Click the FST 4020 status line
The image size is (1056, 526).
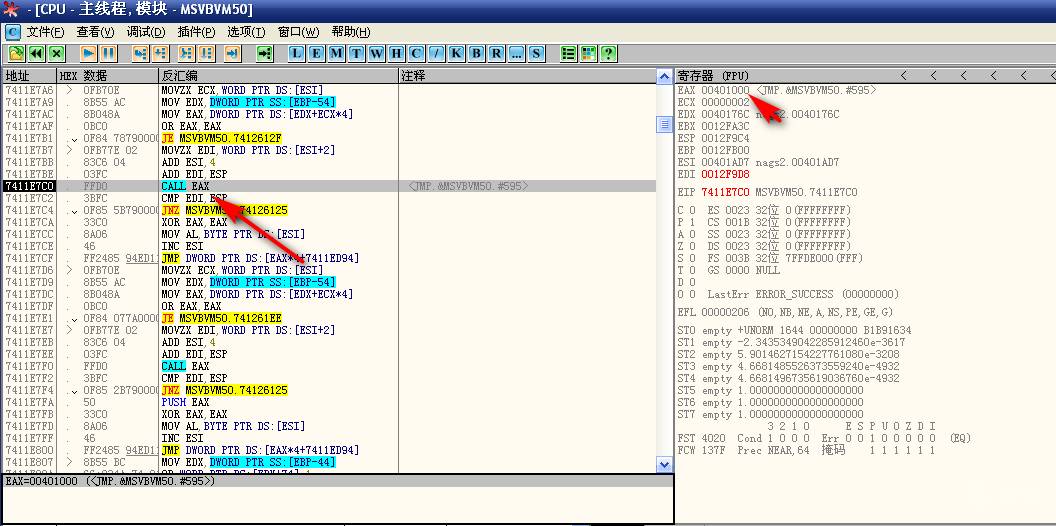pos(824,438)
